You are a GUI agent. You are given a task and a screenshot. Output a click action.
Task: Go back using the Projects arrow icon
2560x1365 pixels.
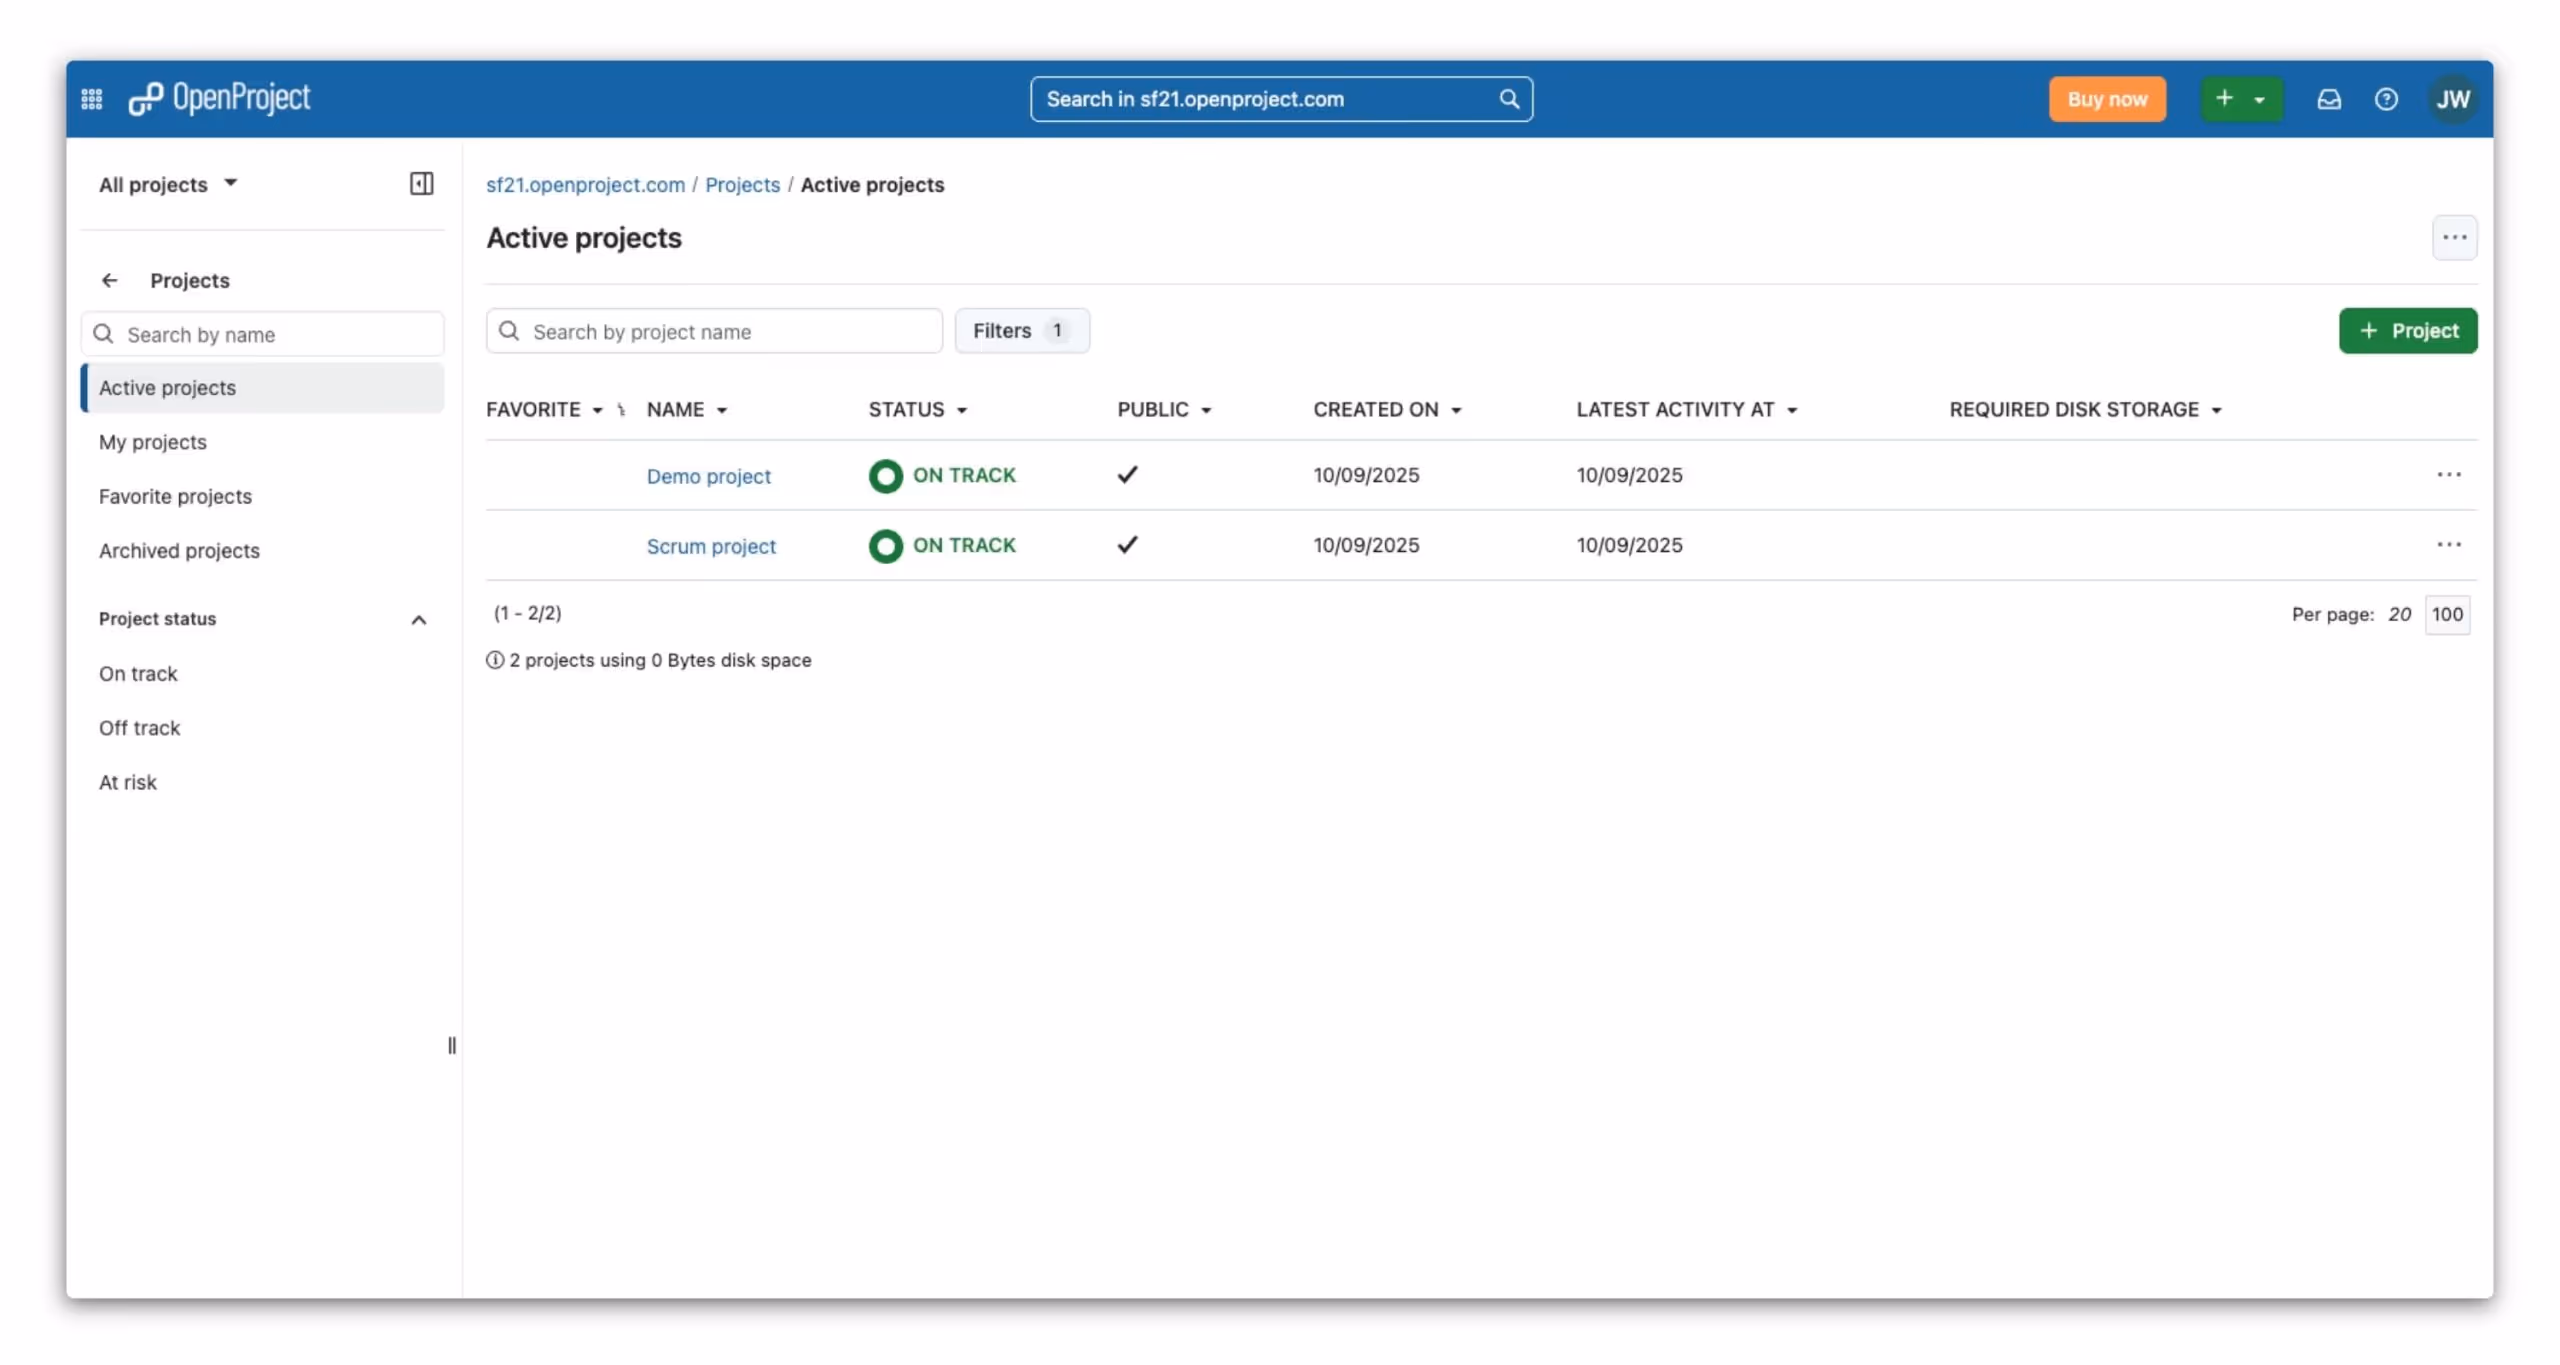[x=110, y=281]
